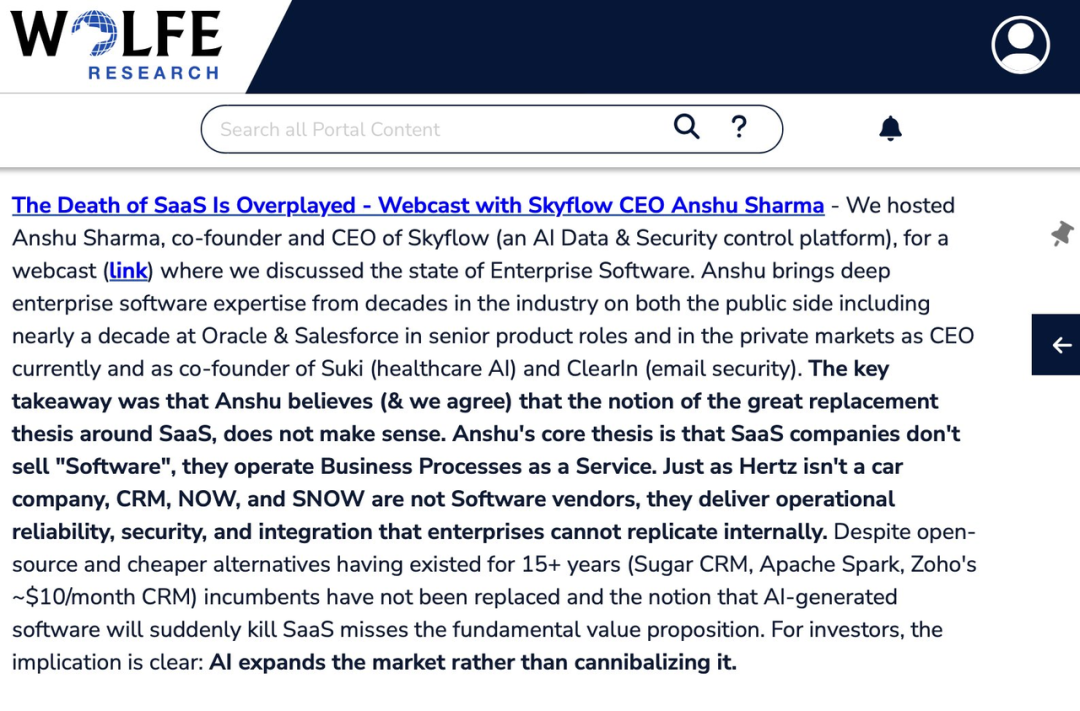Screen dimensions: 1080x711
Task: Go home via the Wolfe Research logo
Action: coord(116,45)
